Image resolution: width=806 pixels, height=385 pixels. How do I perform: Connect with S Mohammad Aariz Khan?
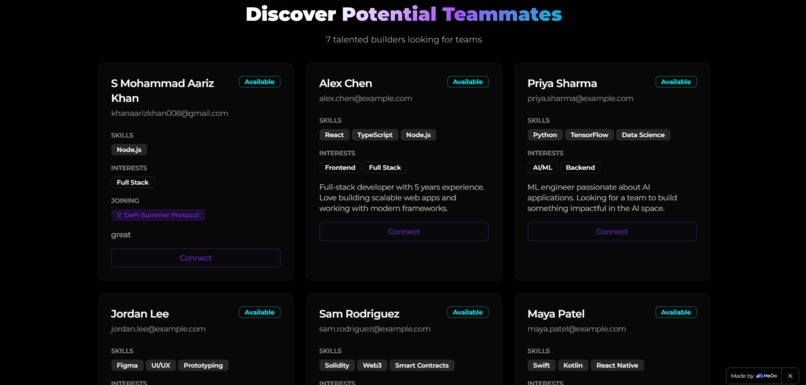click(195, 258)
